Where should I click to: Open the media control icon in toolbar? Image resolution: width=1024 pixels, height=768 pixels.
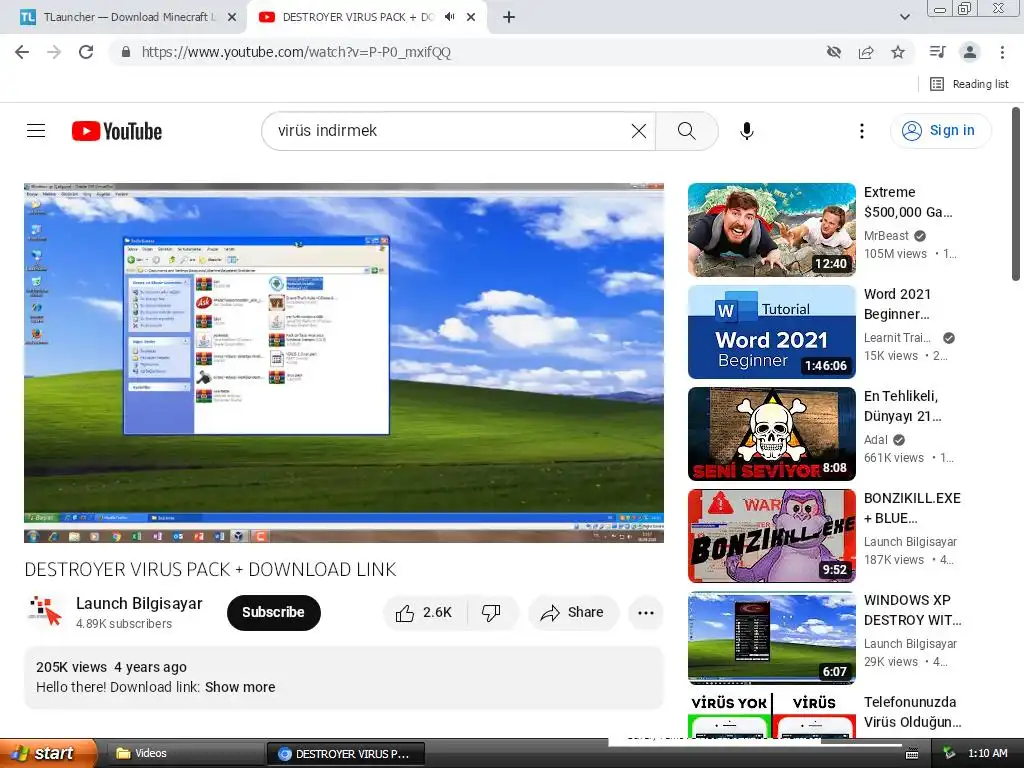pos(937,52)
